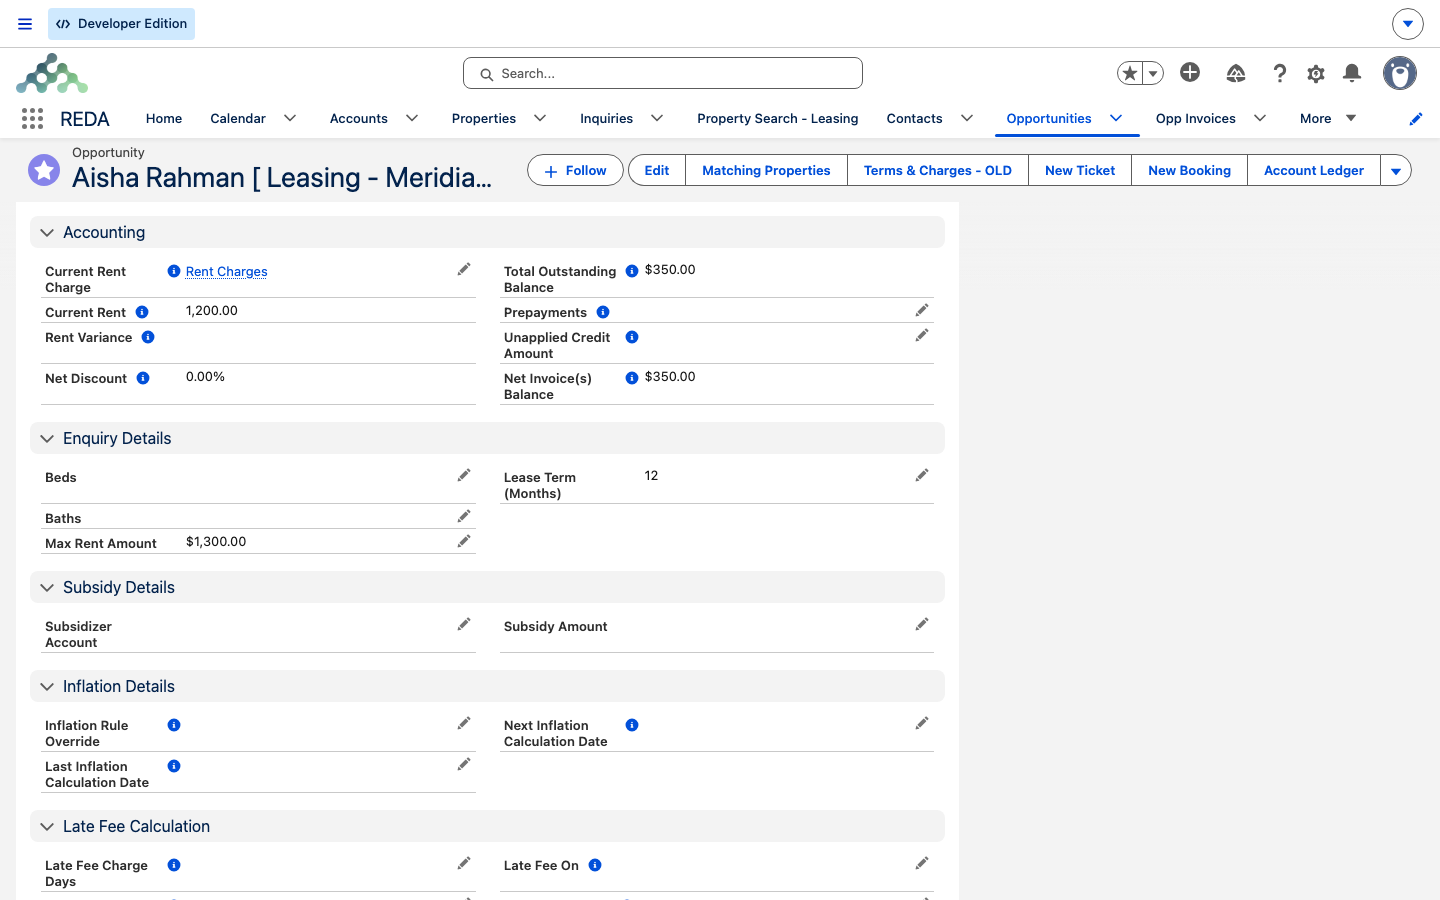Edit the Max Rent Amount field
Image resolution: width=1440 pixels, height=900 pixels.
(x=464, y=541)
